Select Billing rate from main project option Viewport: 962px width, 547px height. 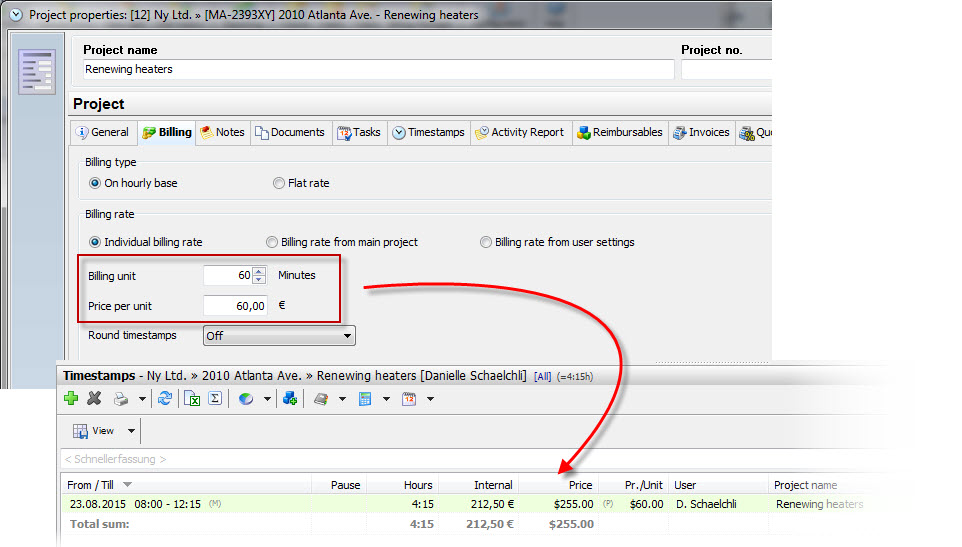[x=272, y=242]
